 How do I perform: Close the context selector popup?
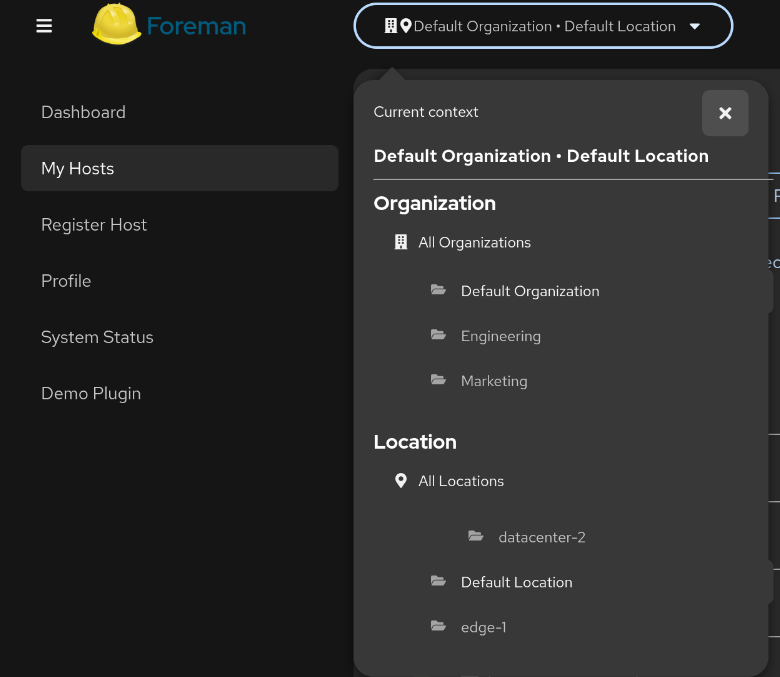(x=725, y=113)
